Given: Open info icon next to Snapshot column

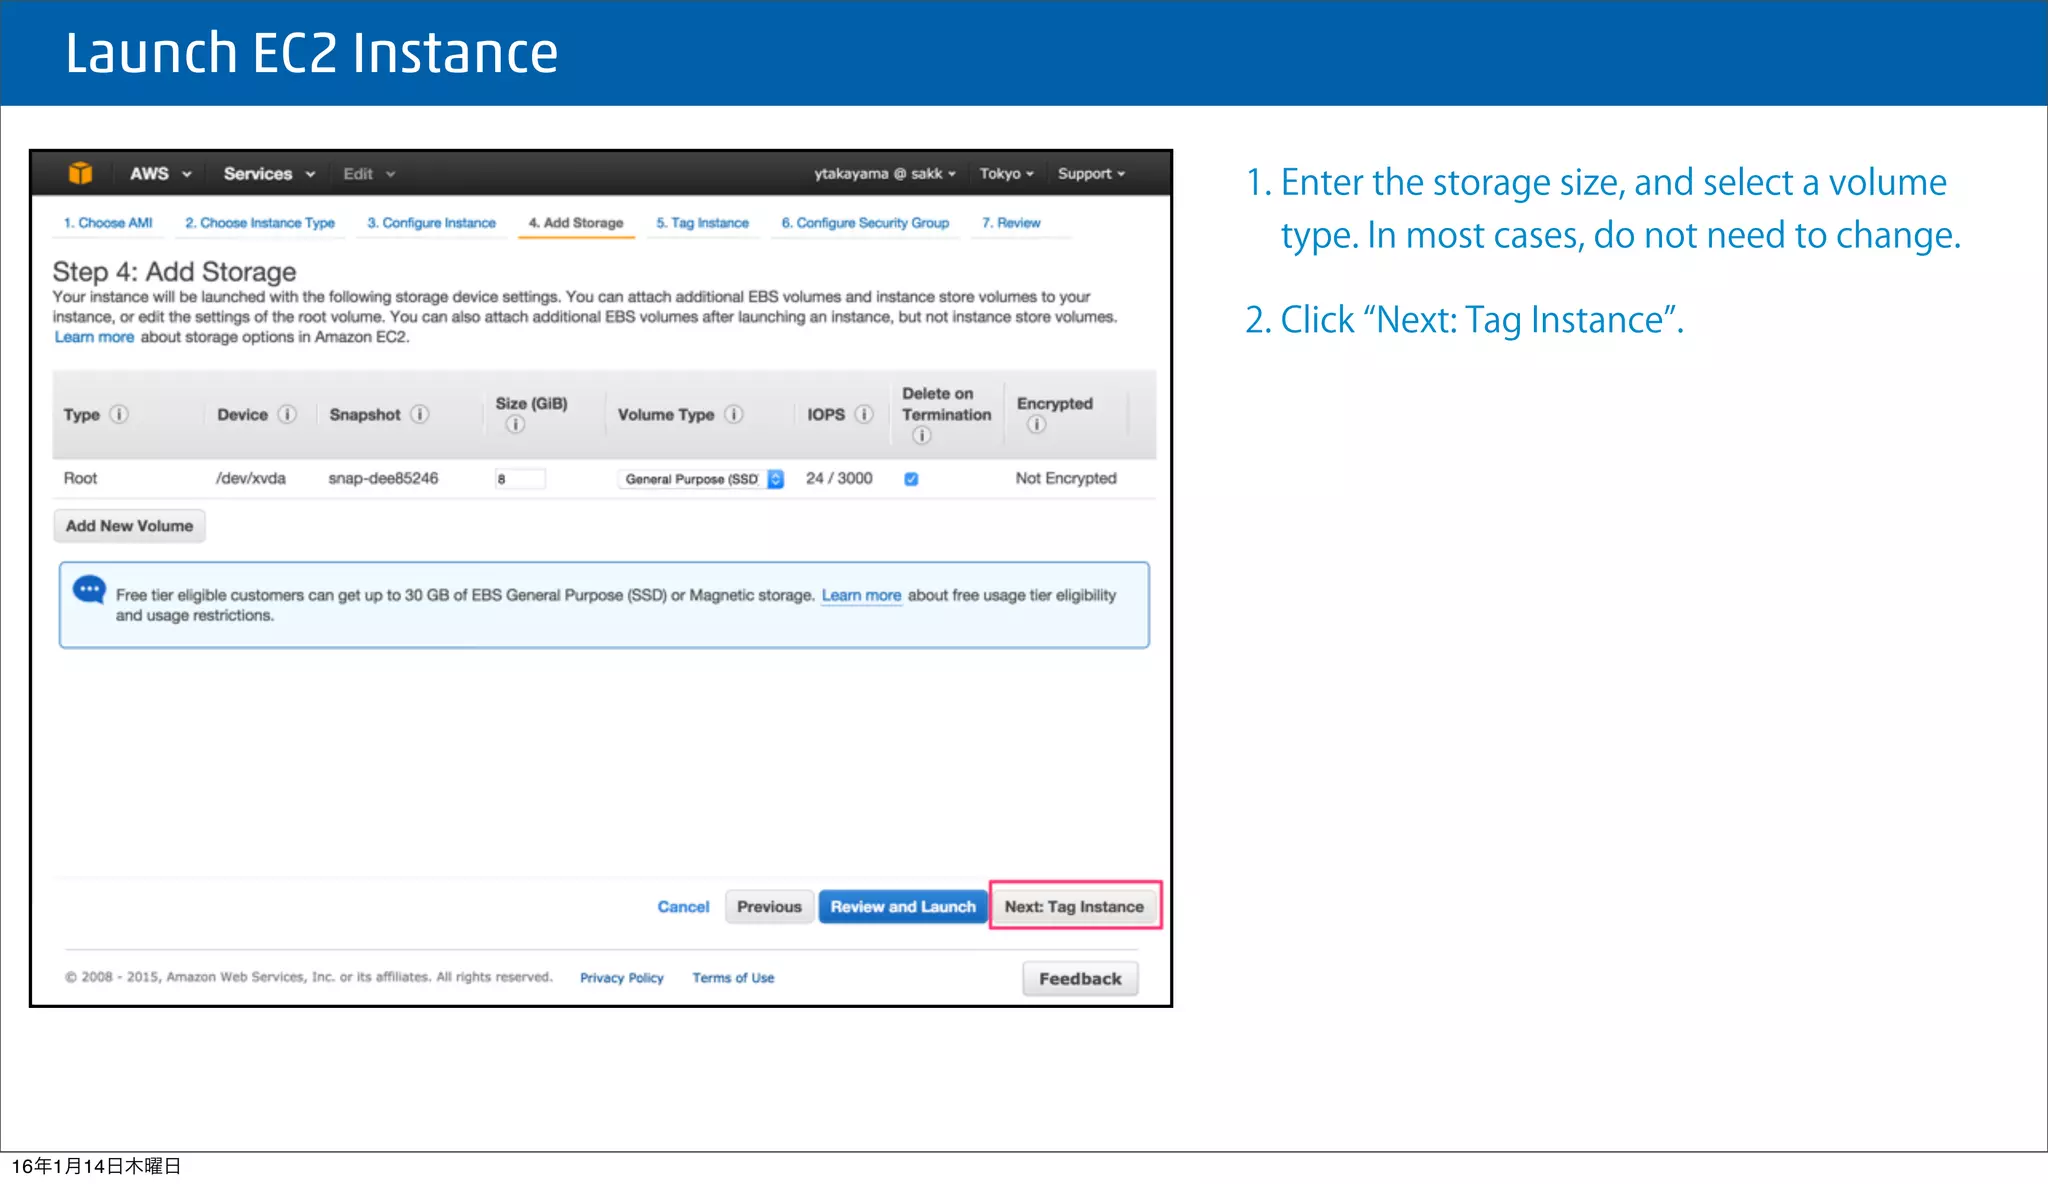Looking at the screenshot, I should click(x=420, y=414).
